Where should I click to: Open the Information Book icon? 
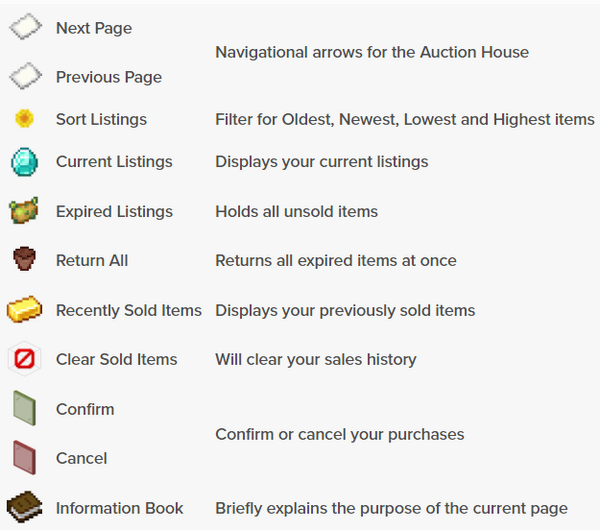coord(24,507)
